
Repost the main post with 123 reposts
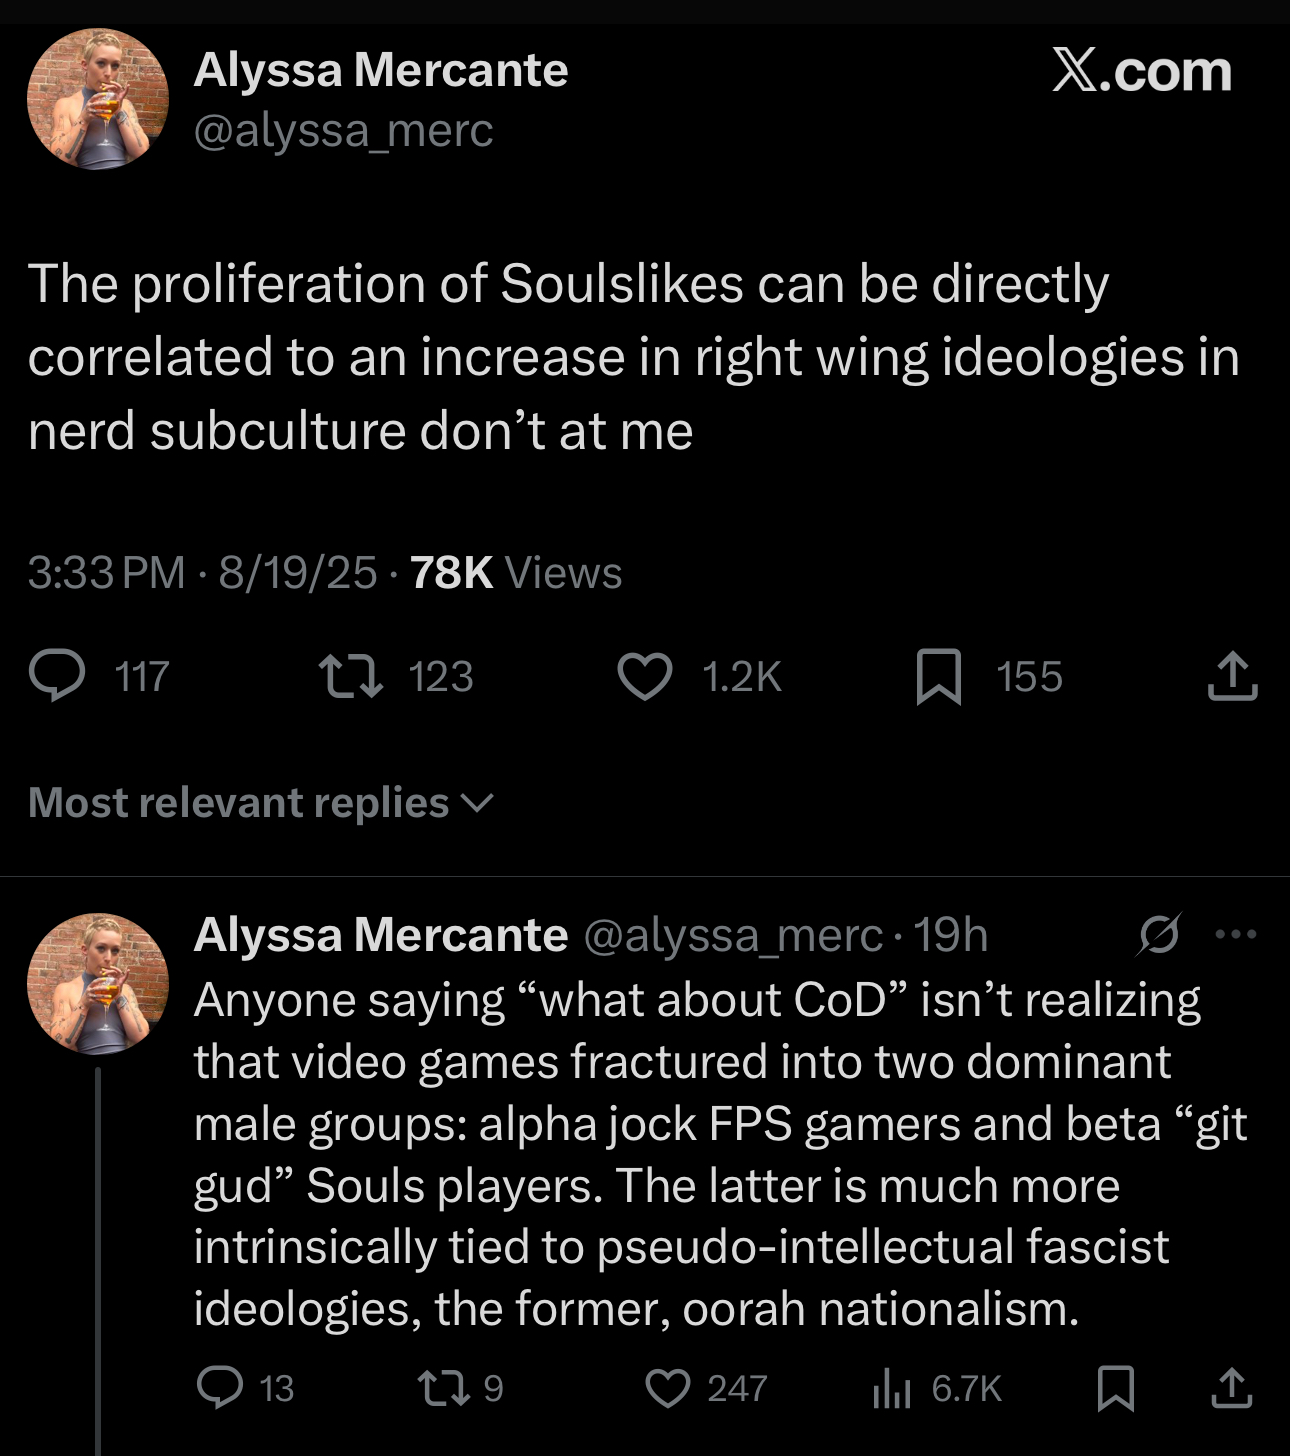pyautogui.click(x=350, y=676)
